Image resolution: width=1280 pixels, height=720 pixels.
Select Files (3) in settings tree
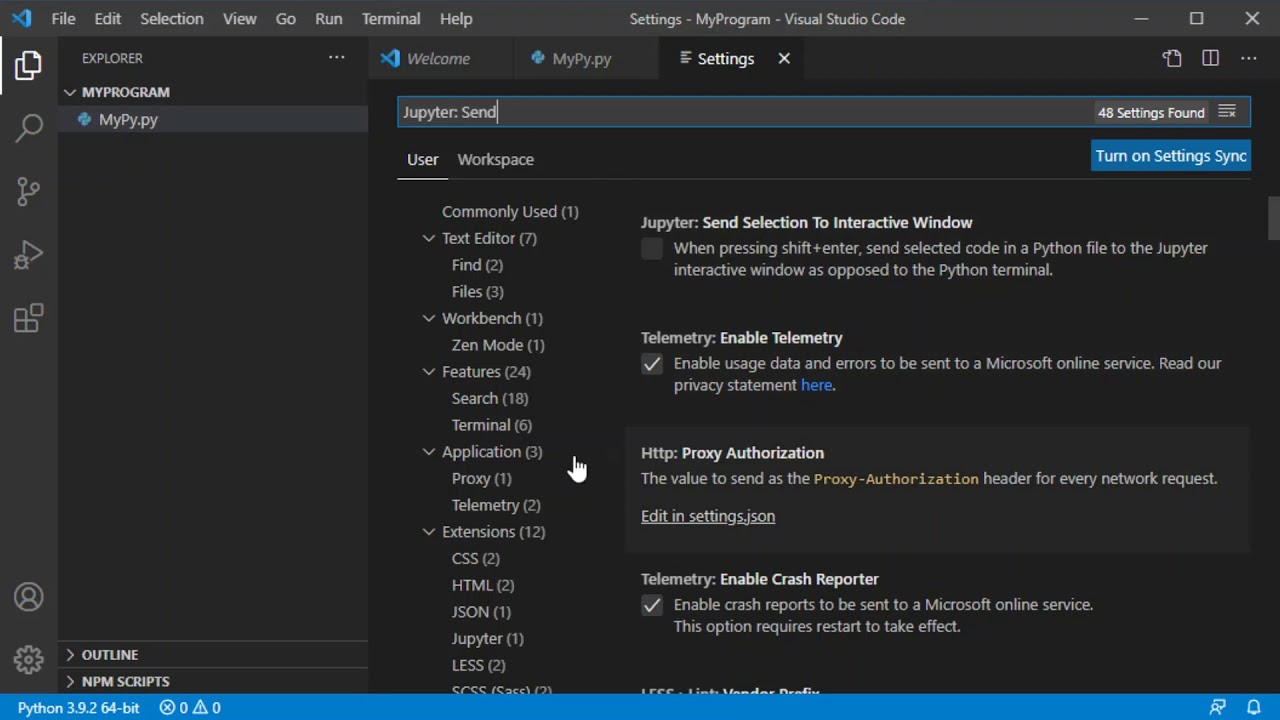(x=477, y=292)
